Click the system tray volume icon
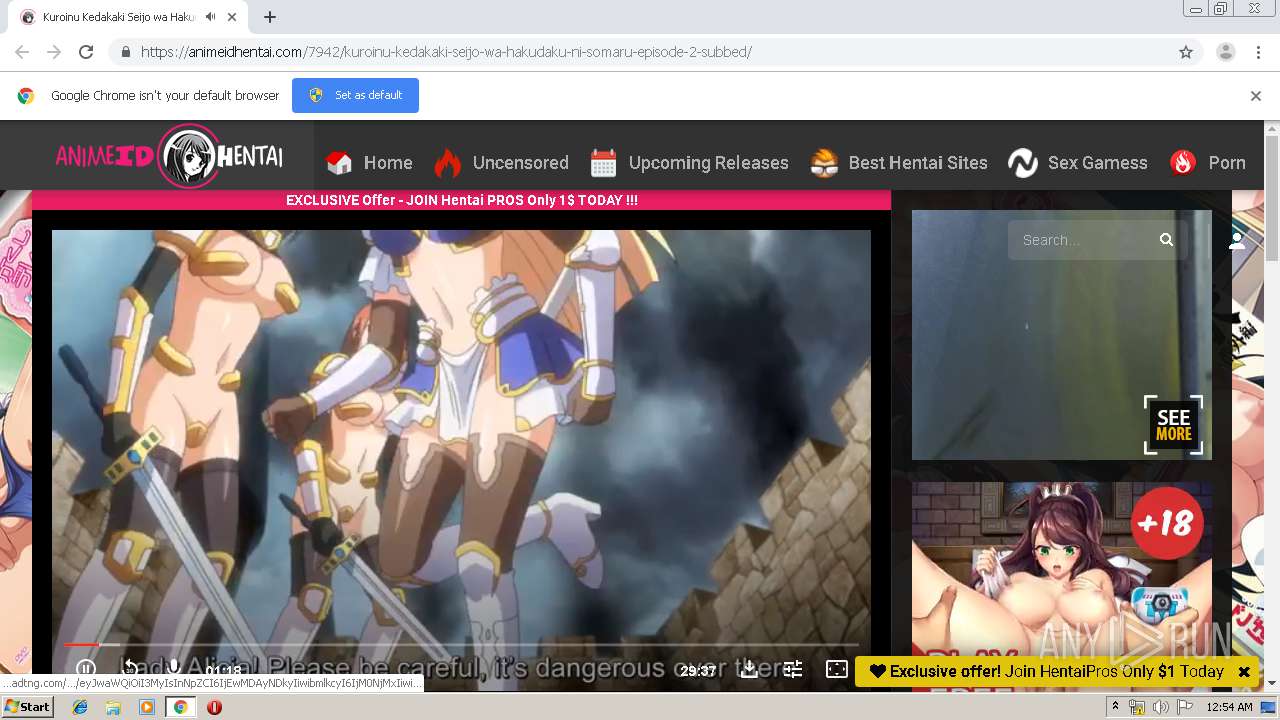Viewport: 1280px width, 720px height. (x=1160, y=707)
